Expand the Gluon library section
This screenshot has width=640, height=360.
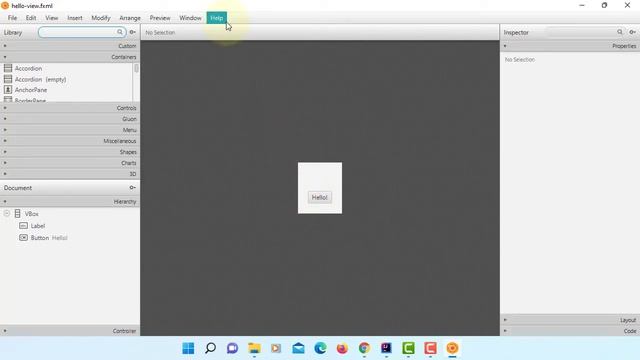pos(70,119)
